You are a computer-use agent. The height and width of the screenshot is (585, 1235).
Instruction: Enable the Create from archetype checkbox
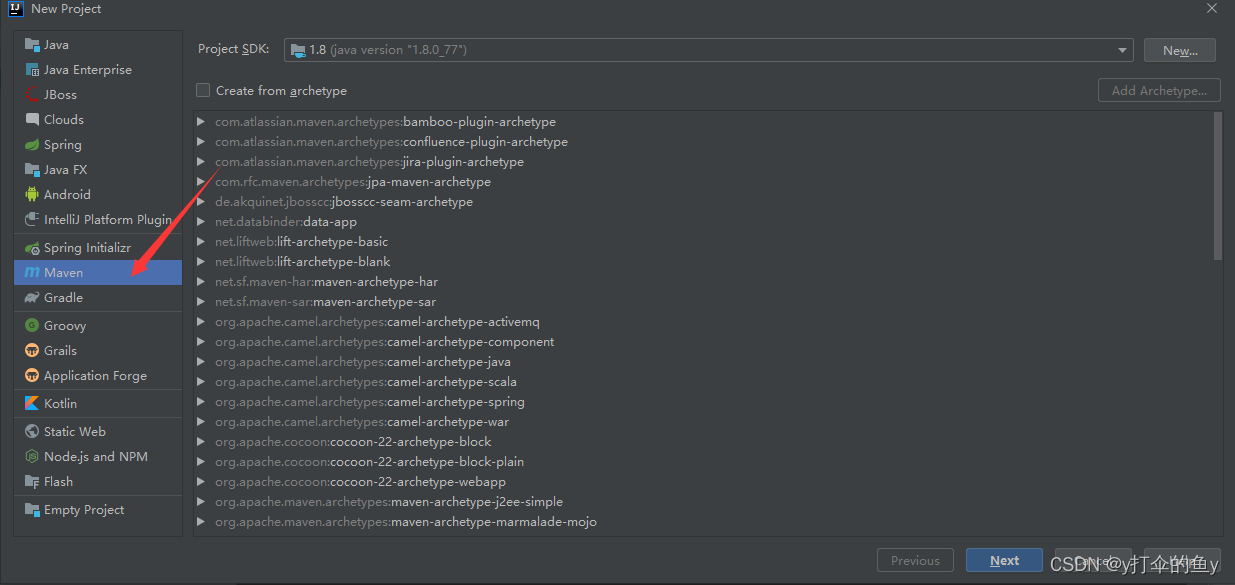click(203, 90)
